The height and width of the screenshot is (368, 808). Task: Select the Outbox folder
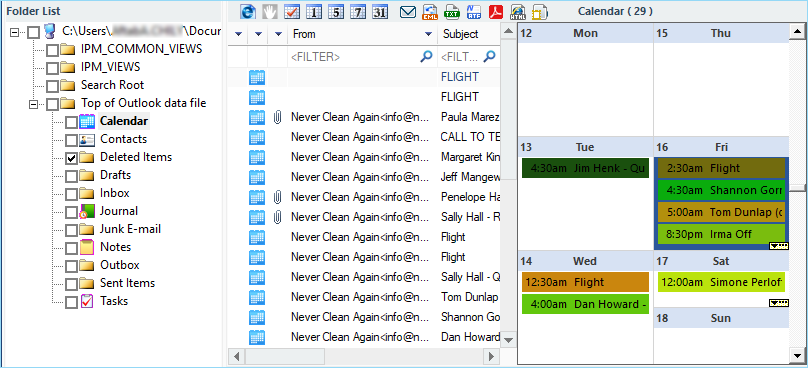[120, 265]
